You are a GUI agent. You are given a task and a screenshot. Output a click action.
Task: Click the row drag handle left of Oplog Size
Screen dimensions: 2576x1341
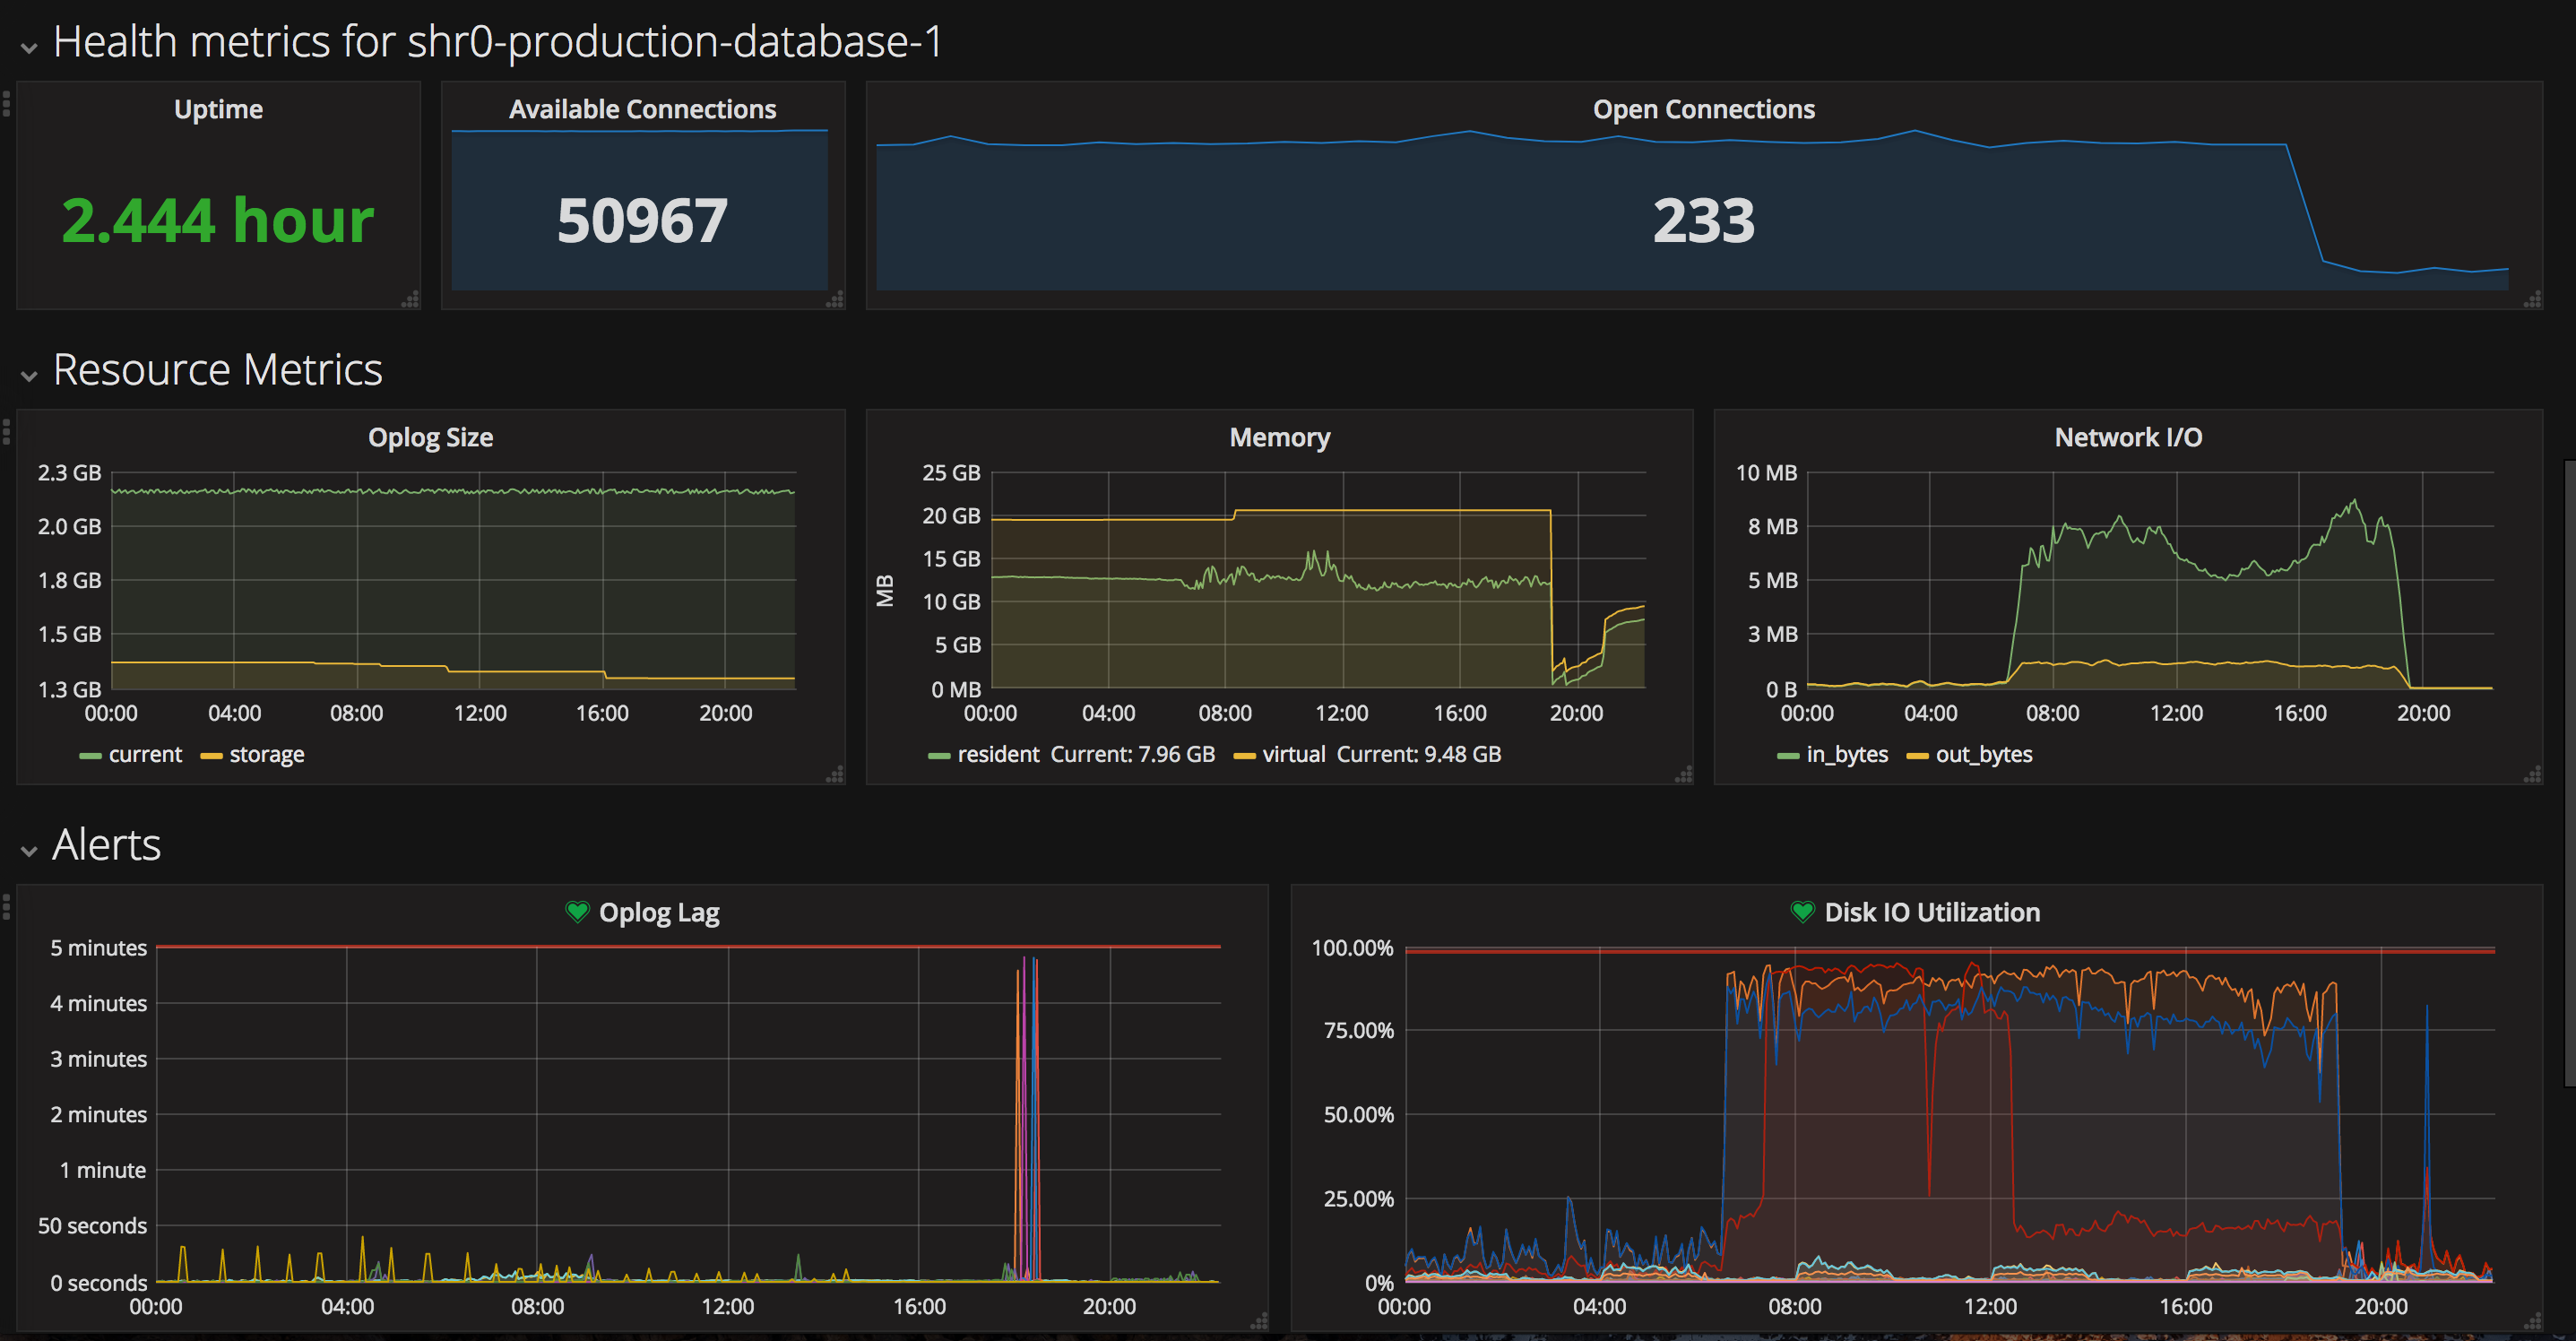6,431
